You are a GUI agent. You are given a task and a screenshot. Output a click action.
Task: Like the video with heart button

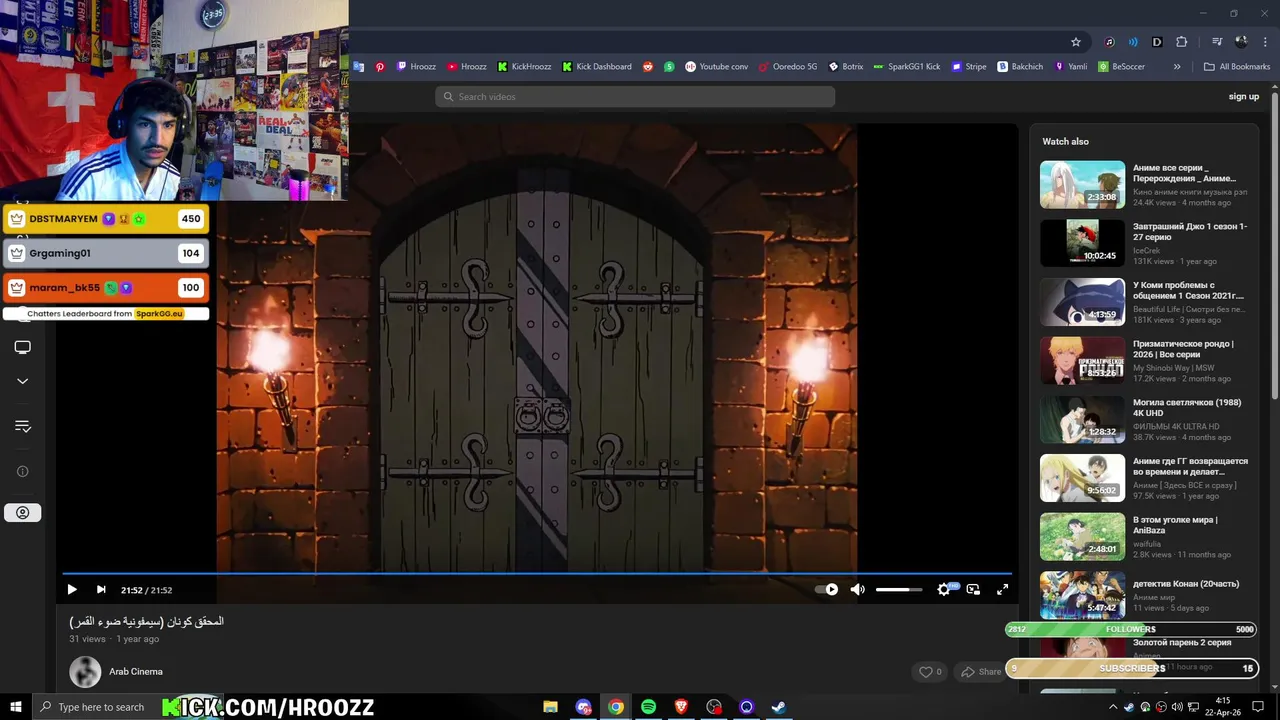[x=931, y=672]
